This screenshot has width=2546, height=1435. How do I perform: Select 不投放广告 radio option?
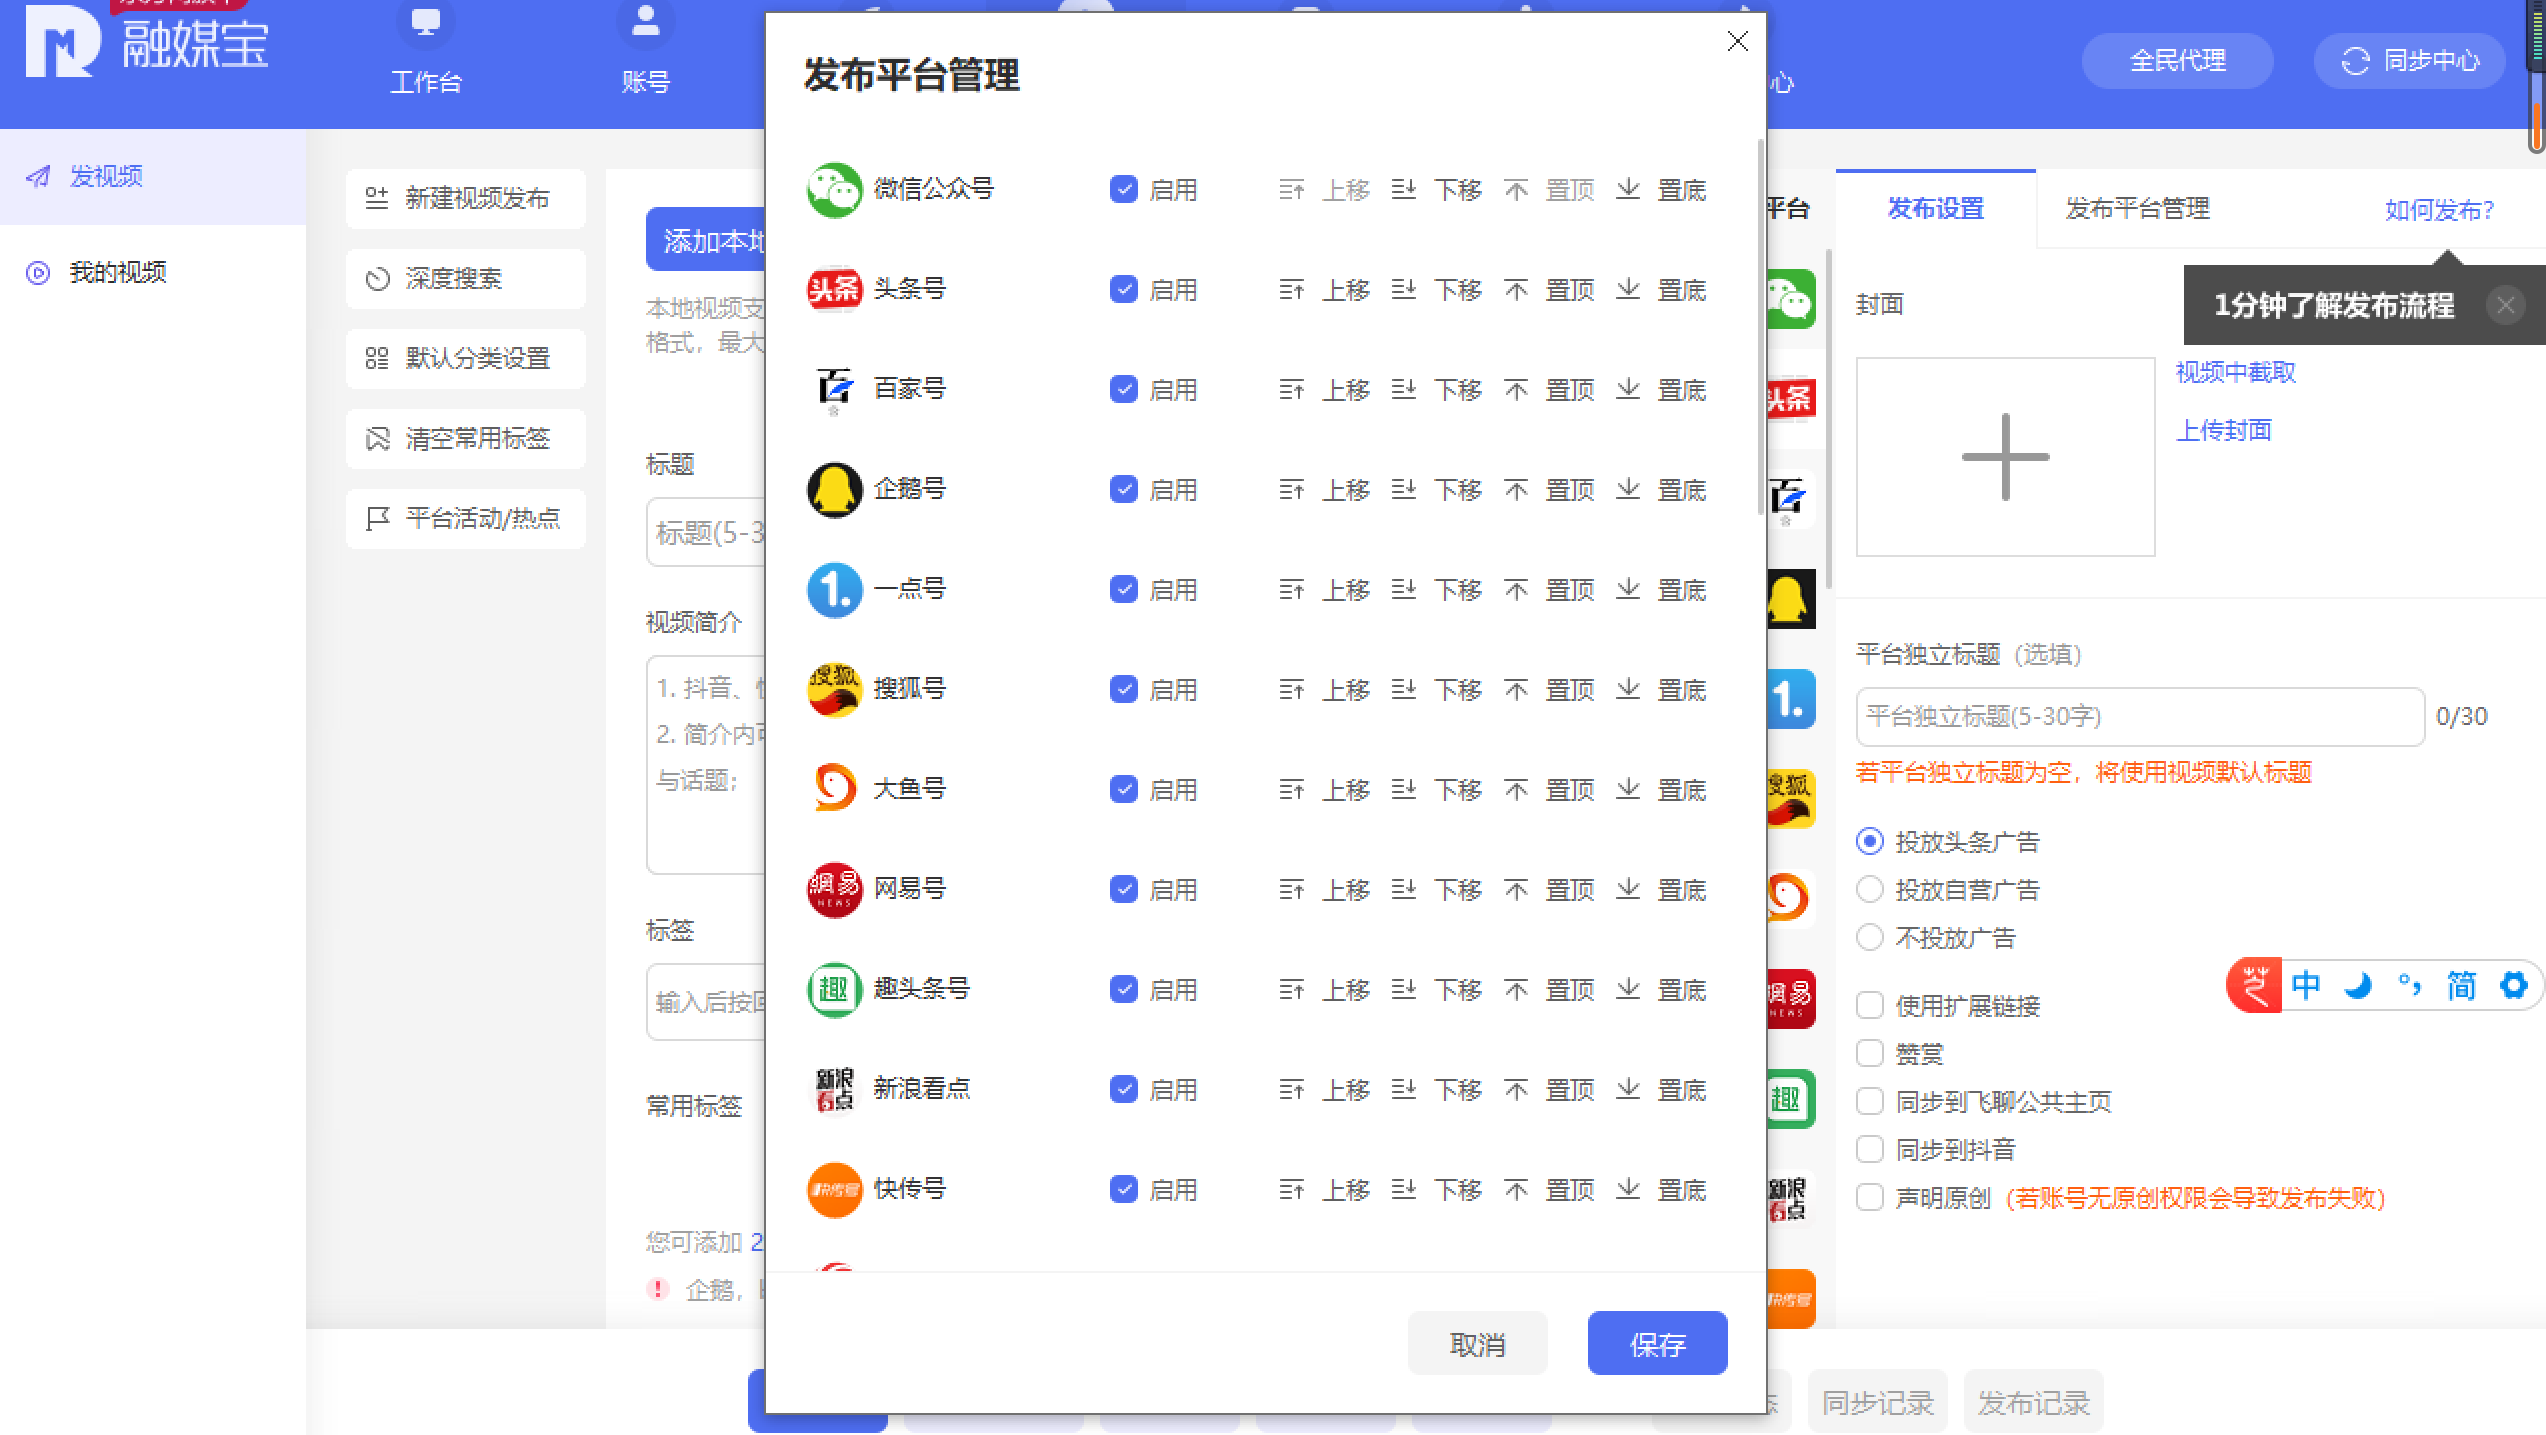pos(1869,937)
